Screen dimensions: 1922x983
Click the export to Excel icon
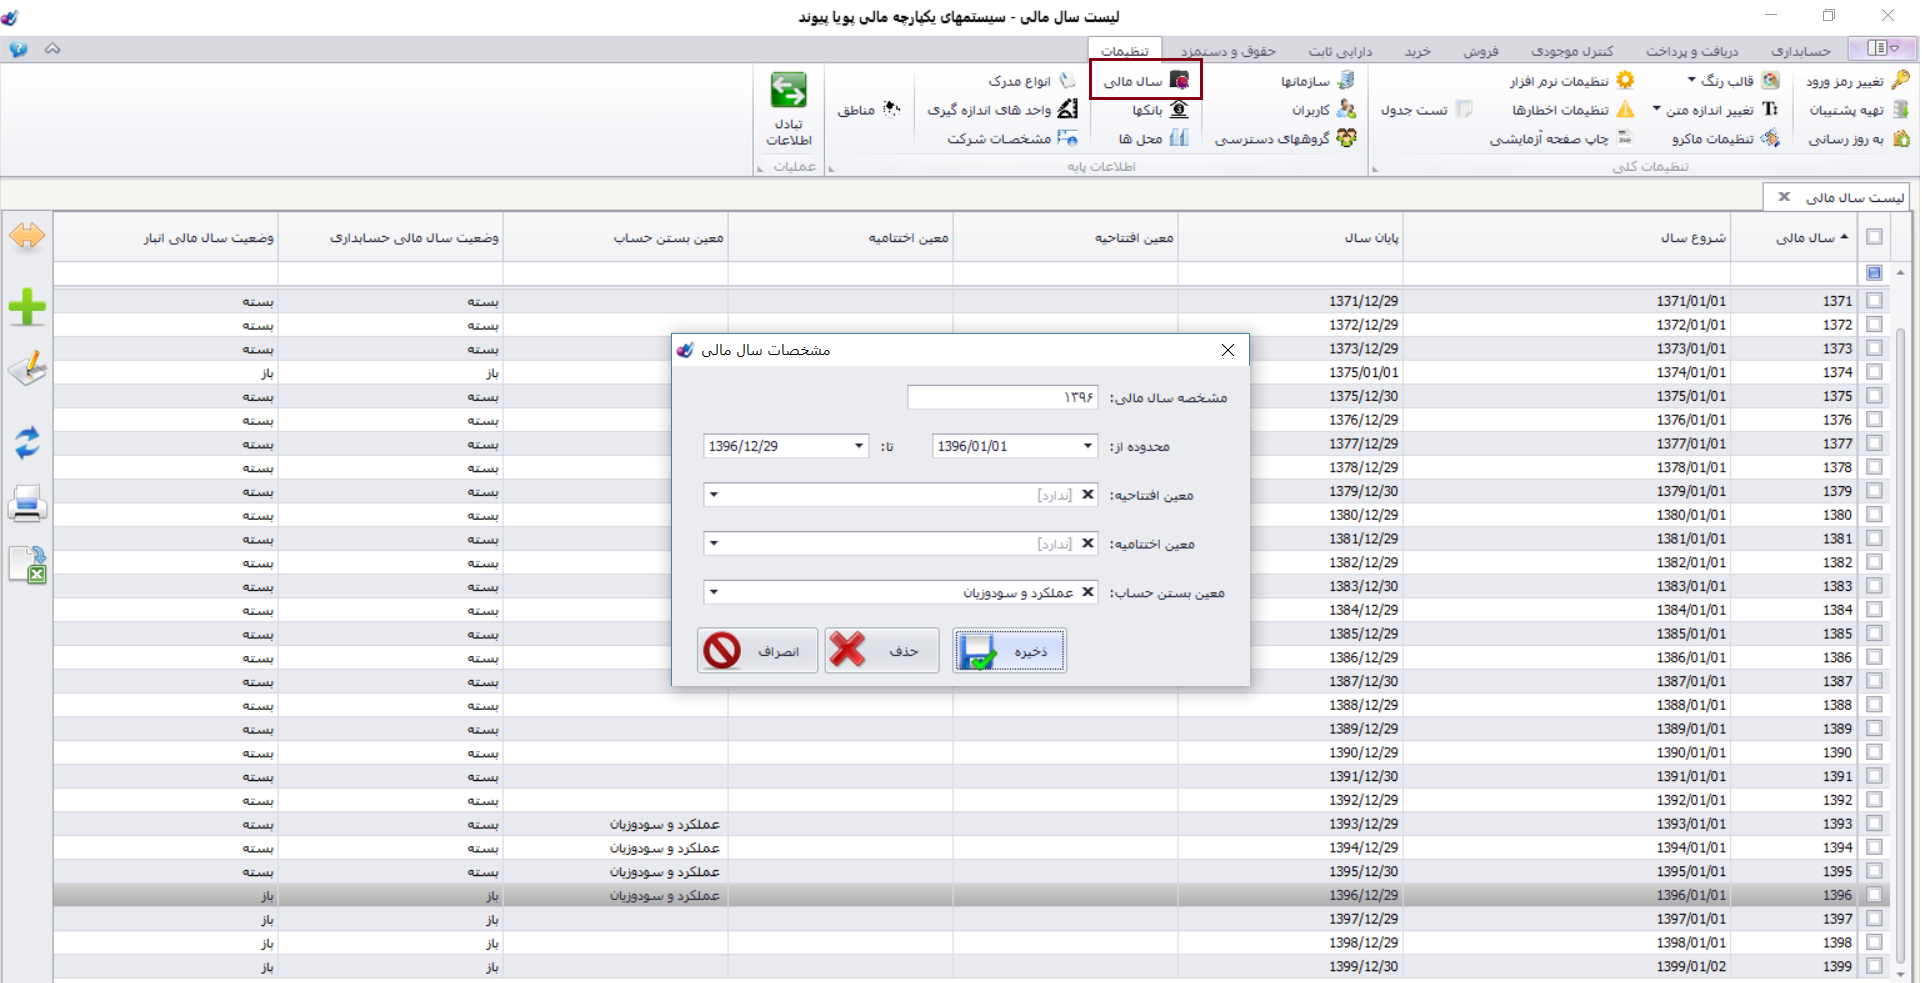pos(28,565)
